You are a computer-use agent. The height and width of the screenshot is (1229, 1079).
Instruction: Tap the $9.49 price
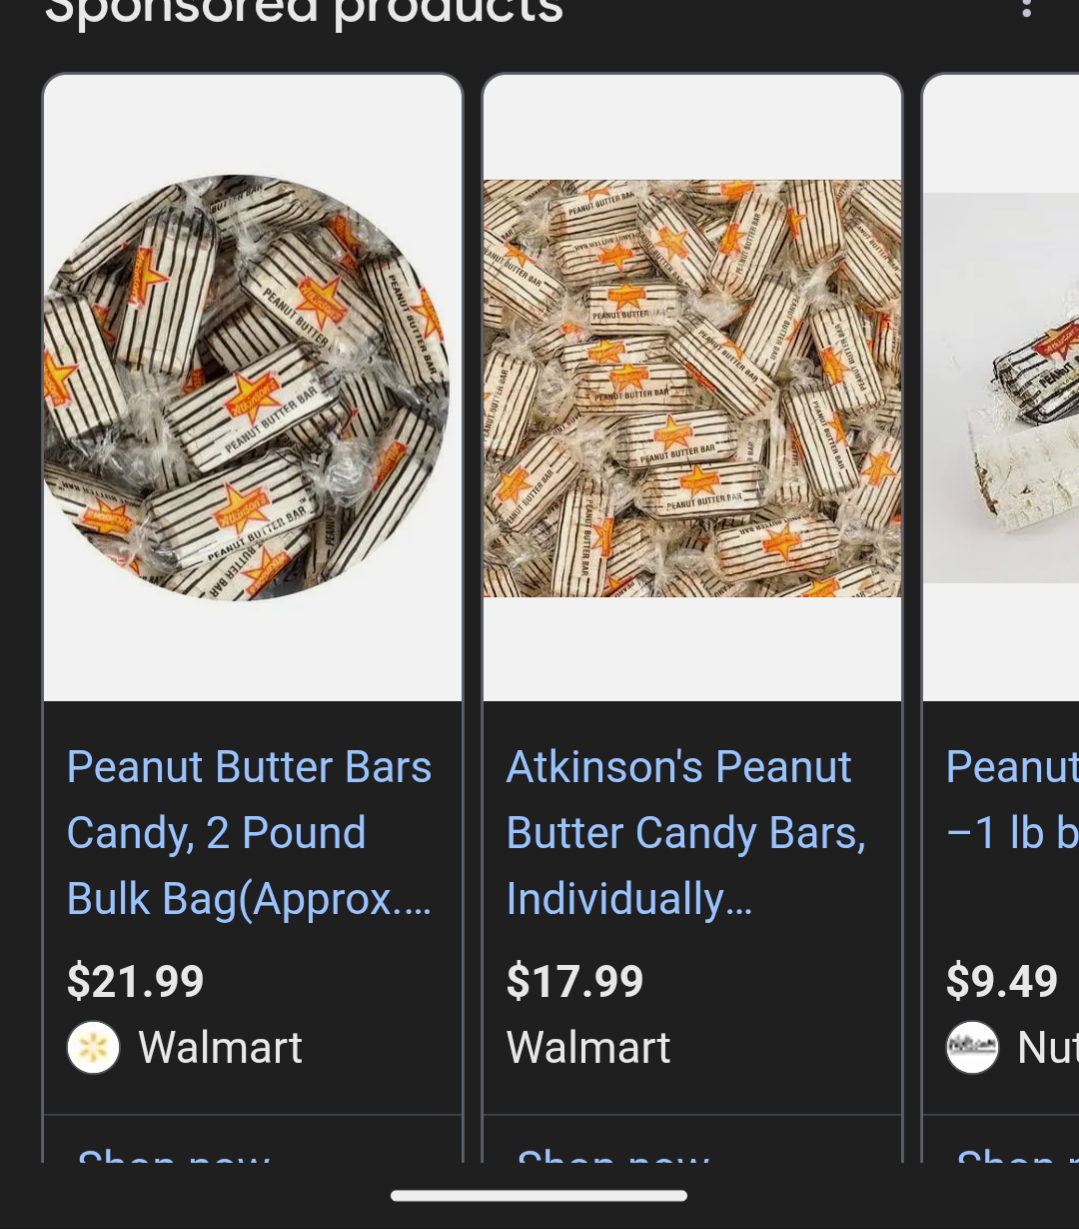(x=1002, y=981)
